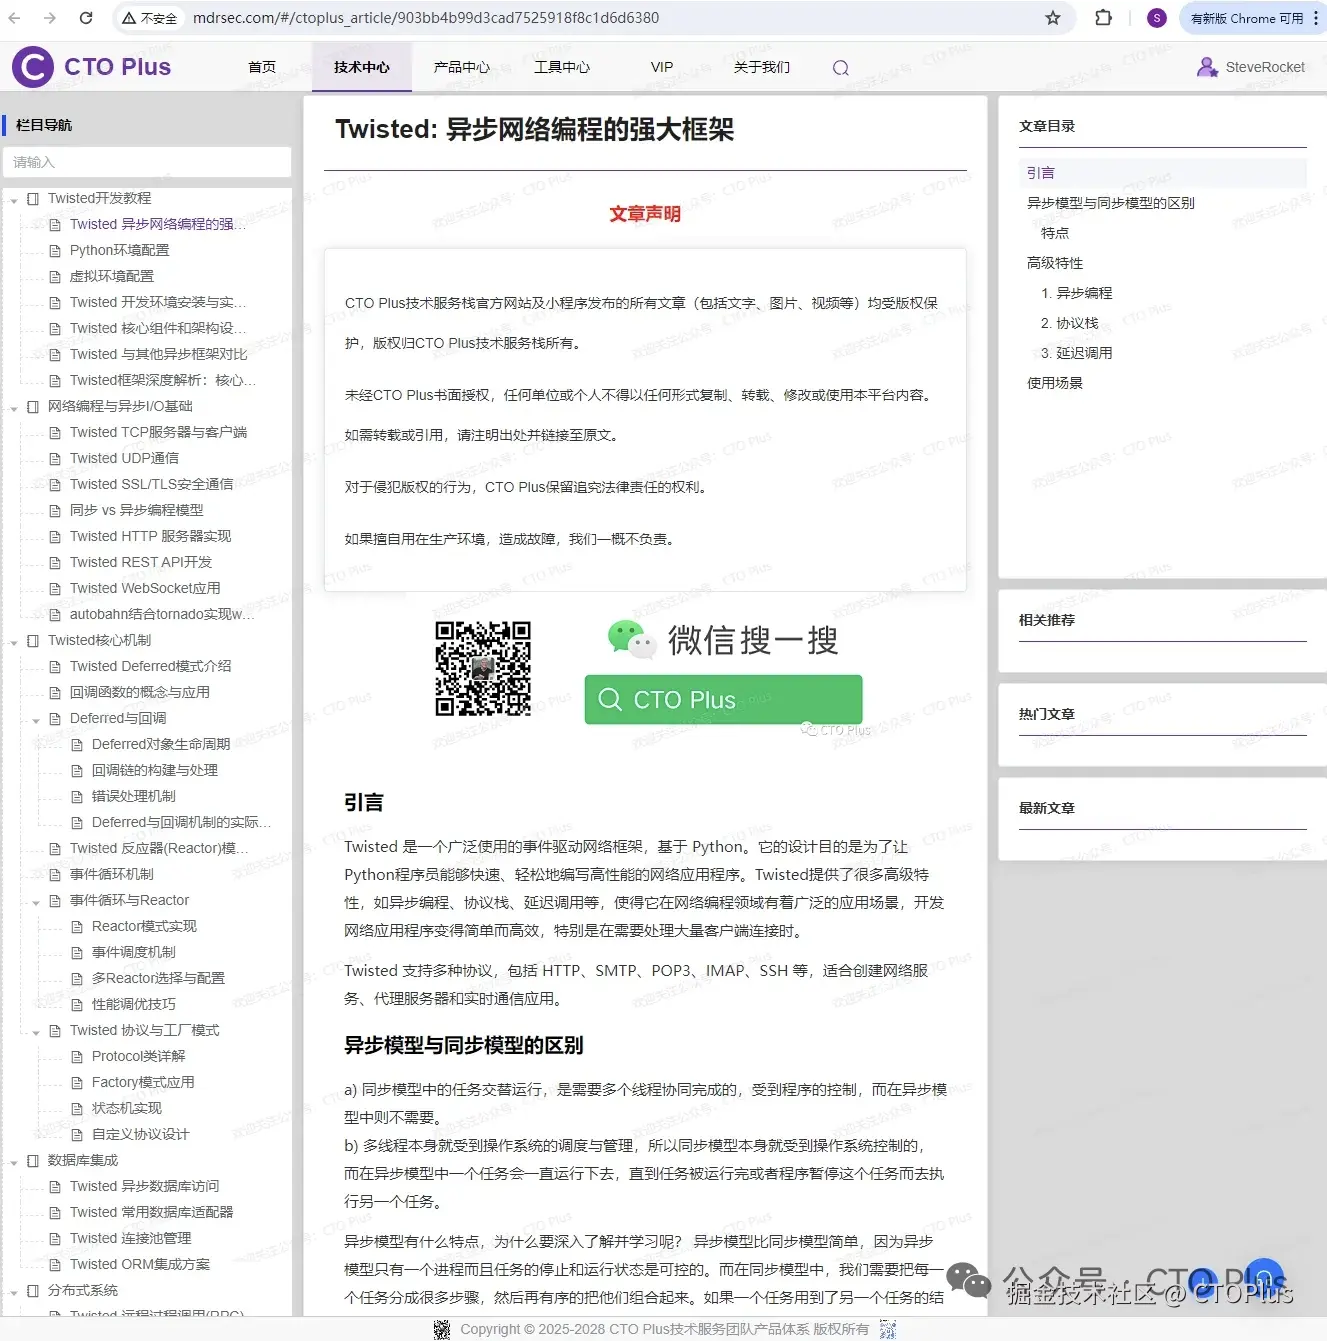The image size is (1327, 1341).
Task: Click the document icon beside Python环境配置
Action: [x=55, y=250]
